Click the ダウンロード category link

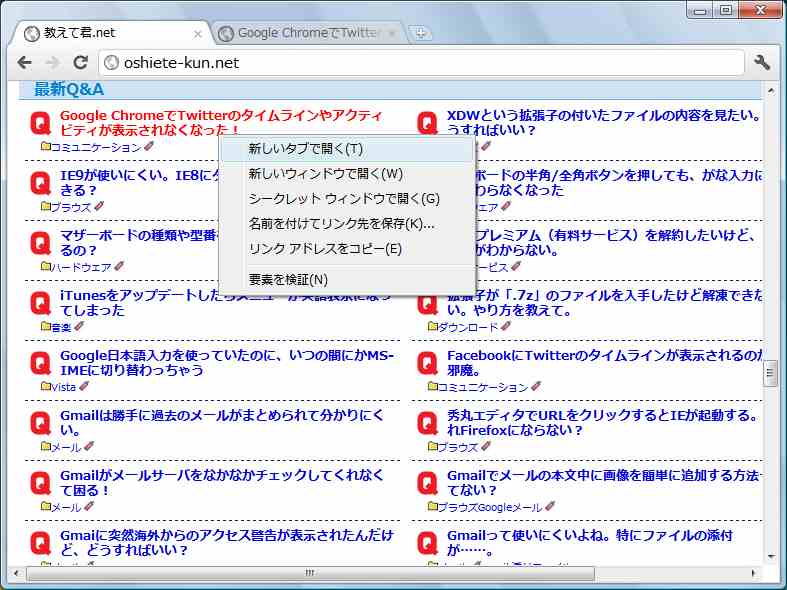click(x=468, y=327)
